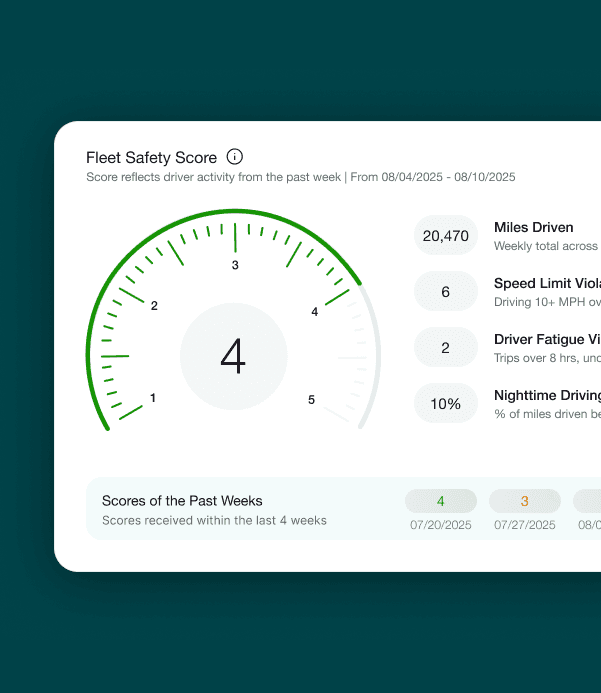Select the score 3 pill for 07/27/2025

(525, 501)
